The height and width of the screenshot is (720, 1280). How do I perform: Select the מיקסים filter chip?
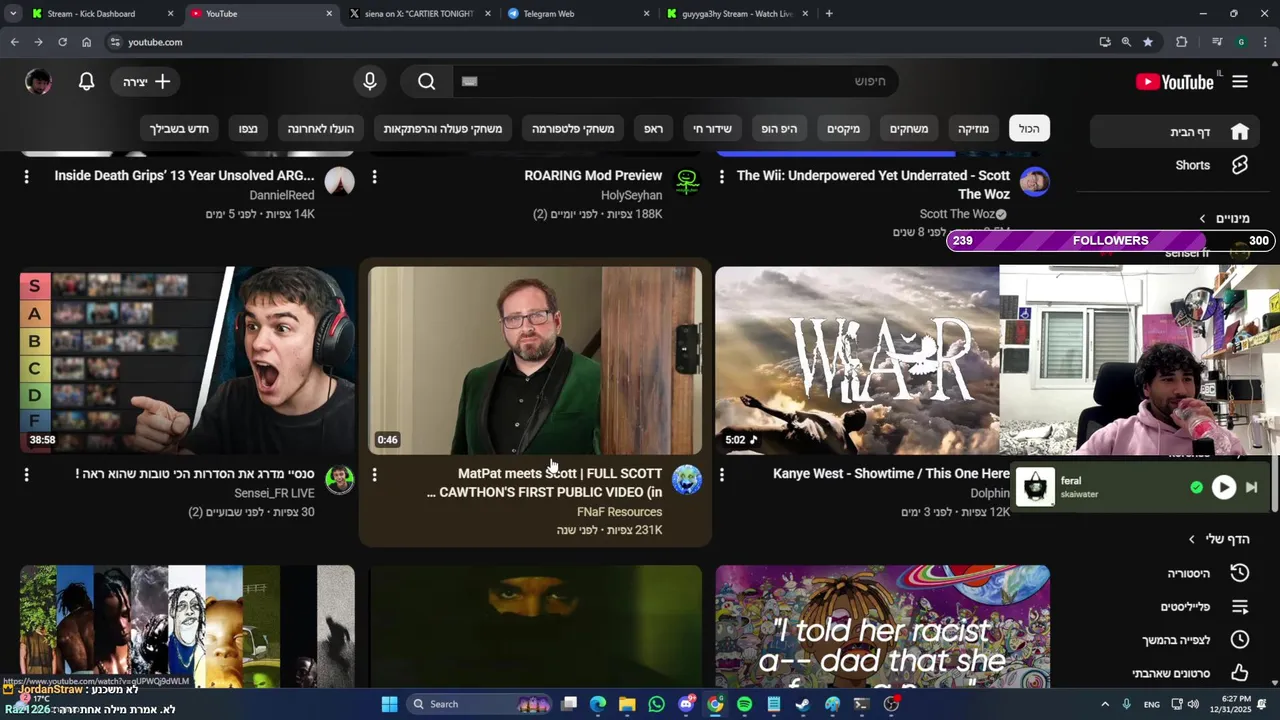click(843, 129)
